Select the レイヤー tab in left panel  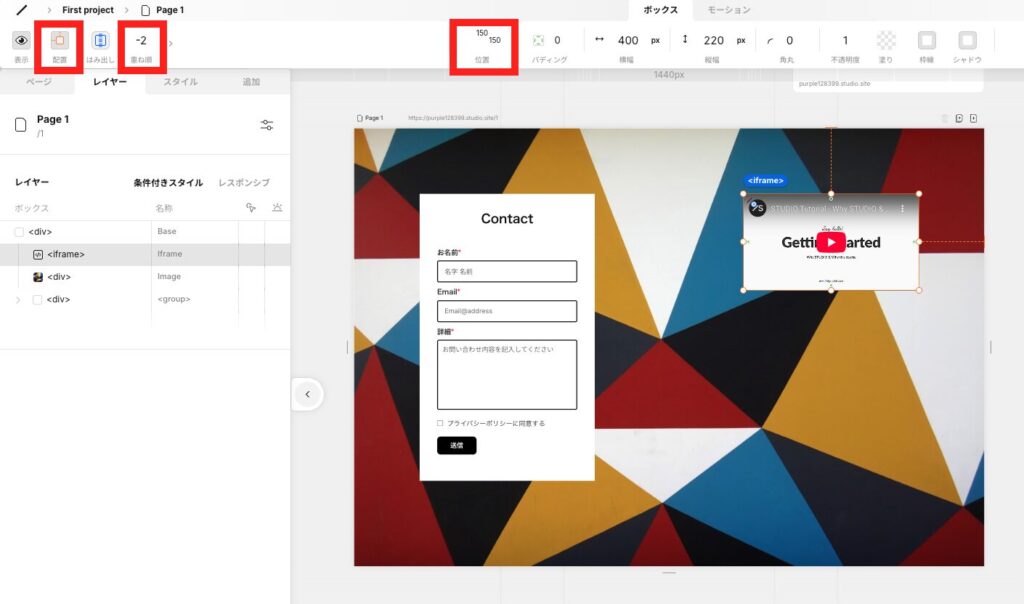click(110, 82)
